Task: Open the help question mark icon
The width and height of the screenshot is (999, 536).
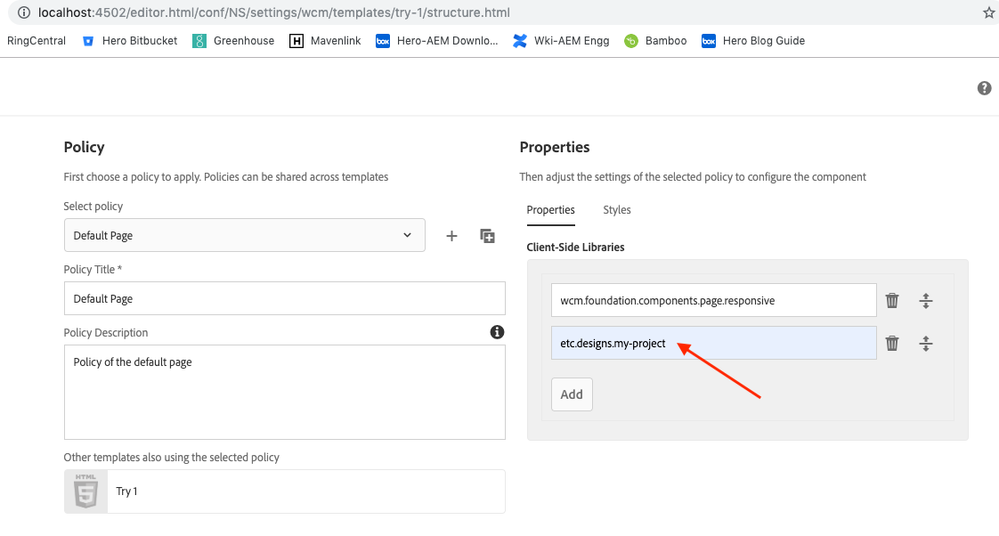Action: [x=984, y=88]
